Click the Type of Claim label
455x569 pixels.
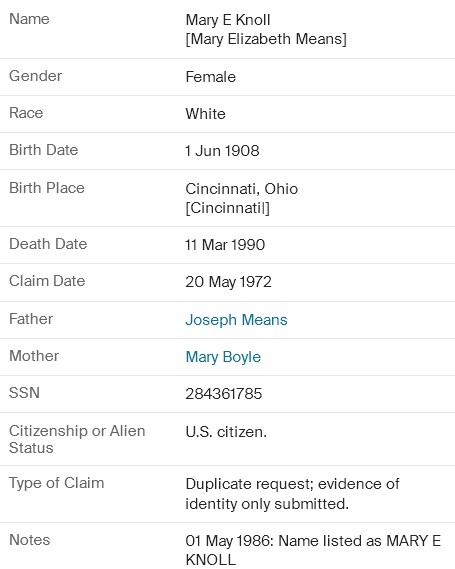pyautogui.click(x=57, y=483)
